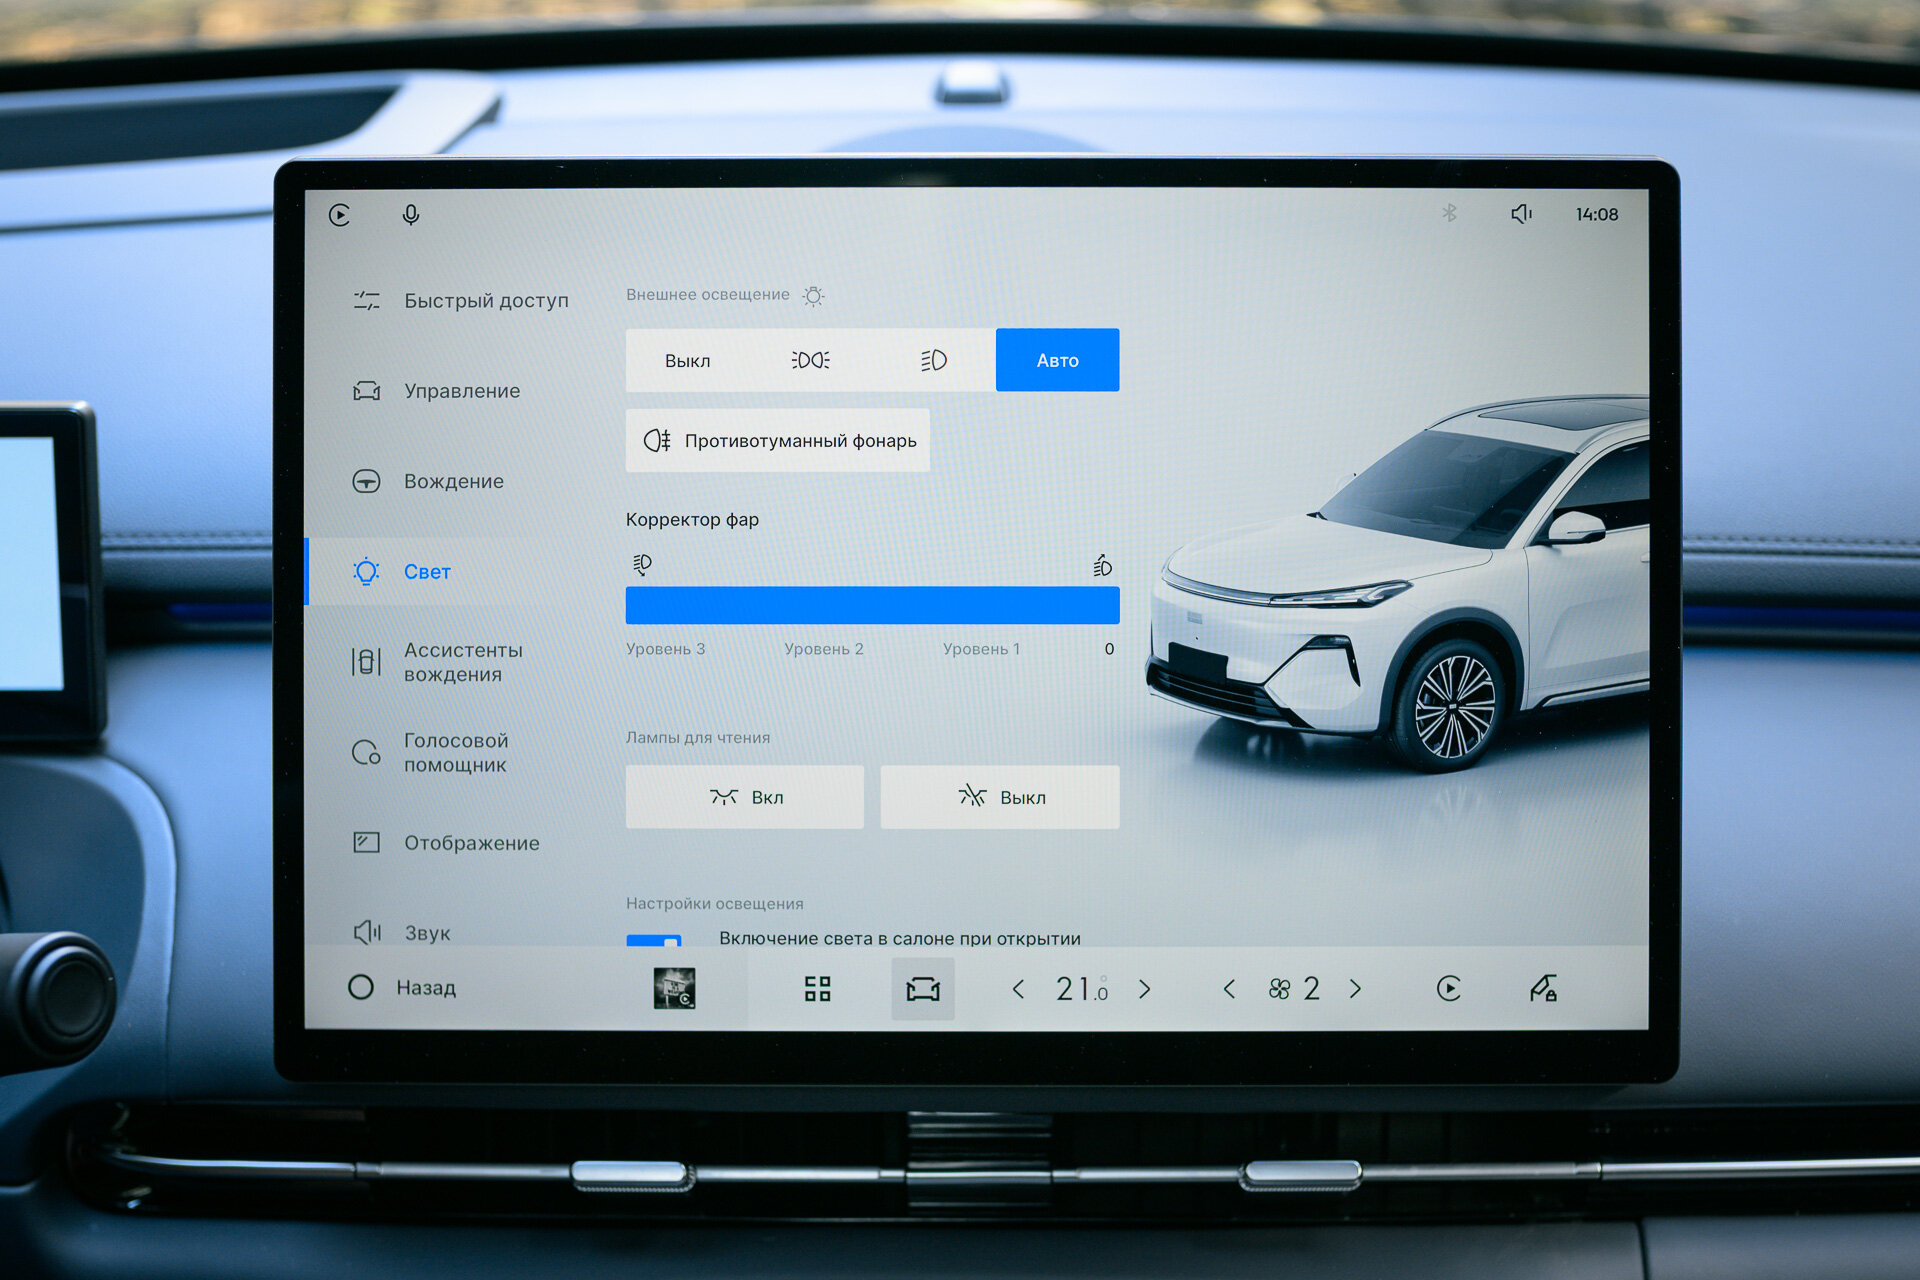Increase fan speed with the right chevron

click(x=1355, y=989)
